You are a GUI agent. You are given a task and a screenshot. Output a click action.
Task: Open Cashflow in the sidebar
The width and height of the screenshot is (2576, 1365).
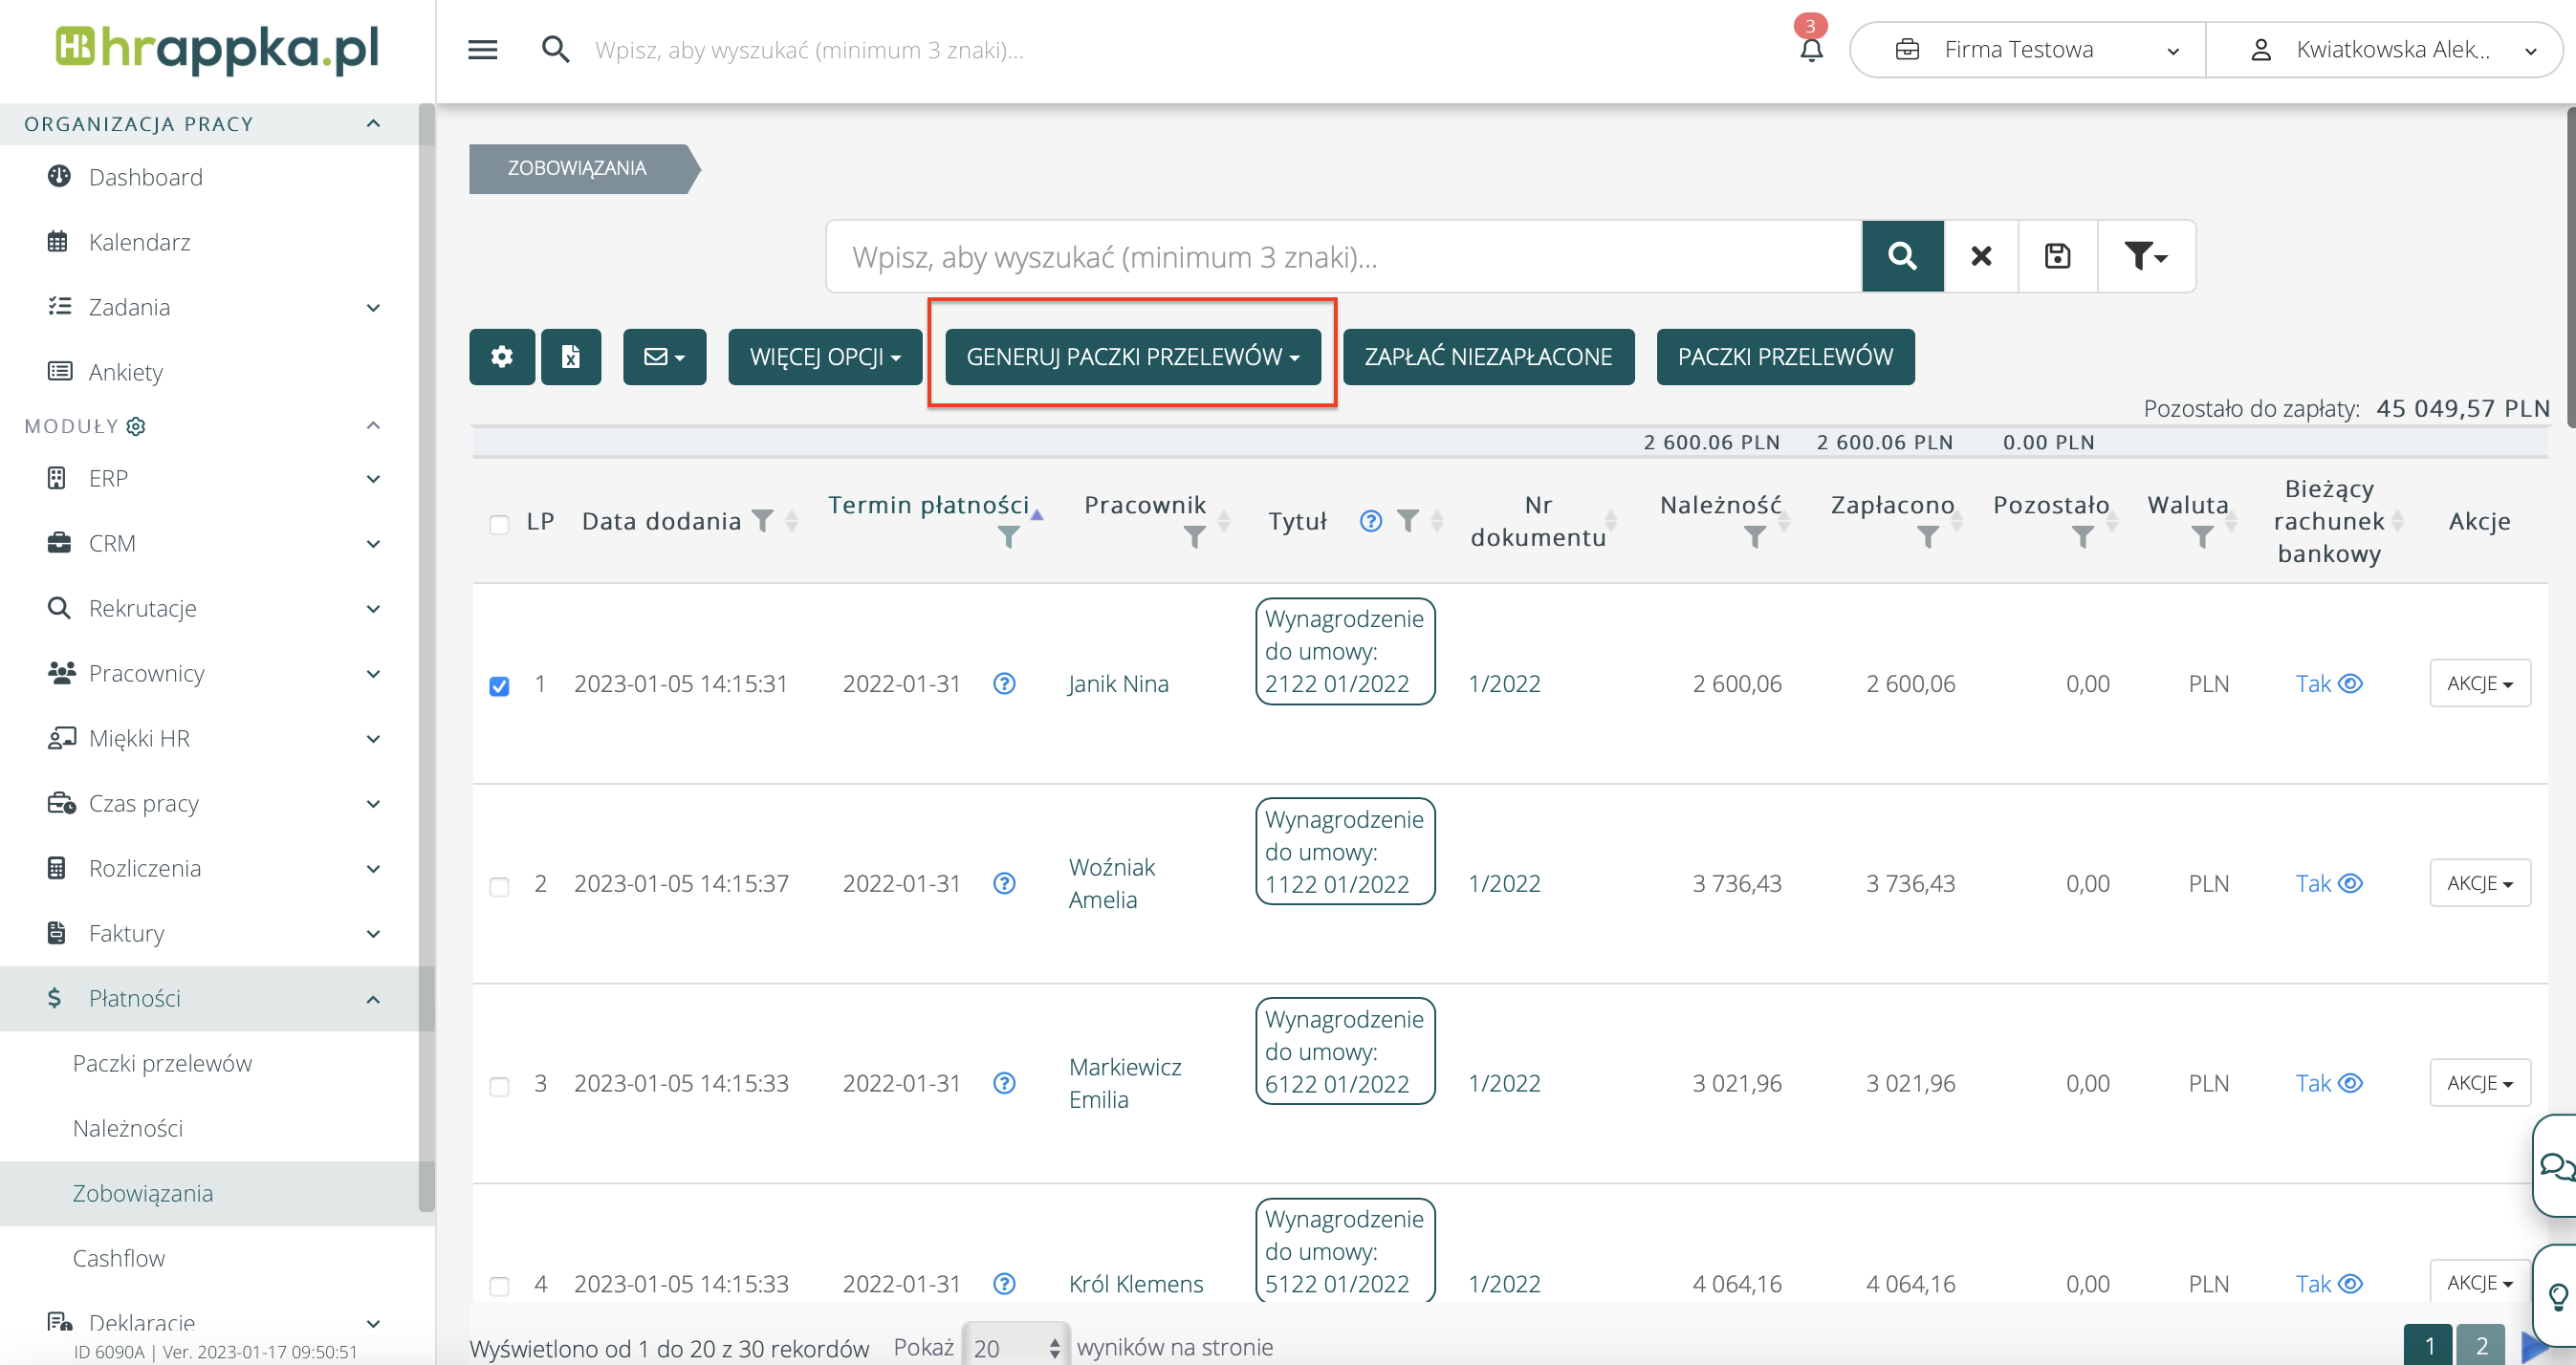click(x=118, y=1258)
